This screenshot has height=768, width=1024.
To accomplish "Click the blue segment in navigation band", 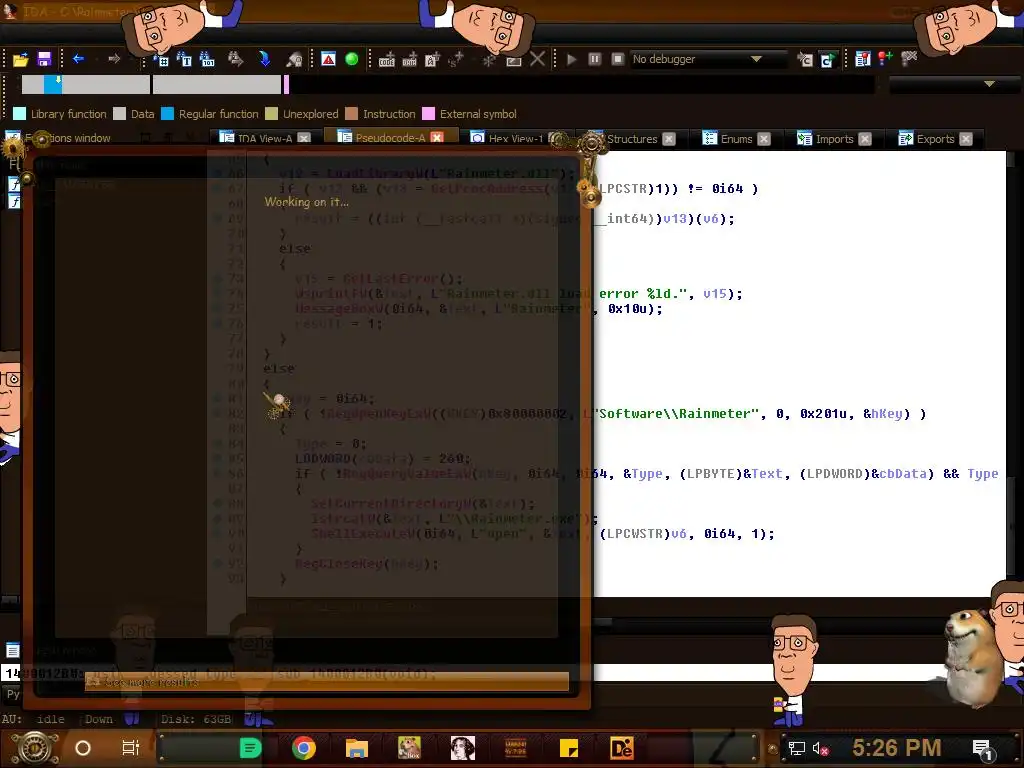I will pos(53,84).
